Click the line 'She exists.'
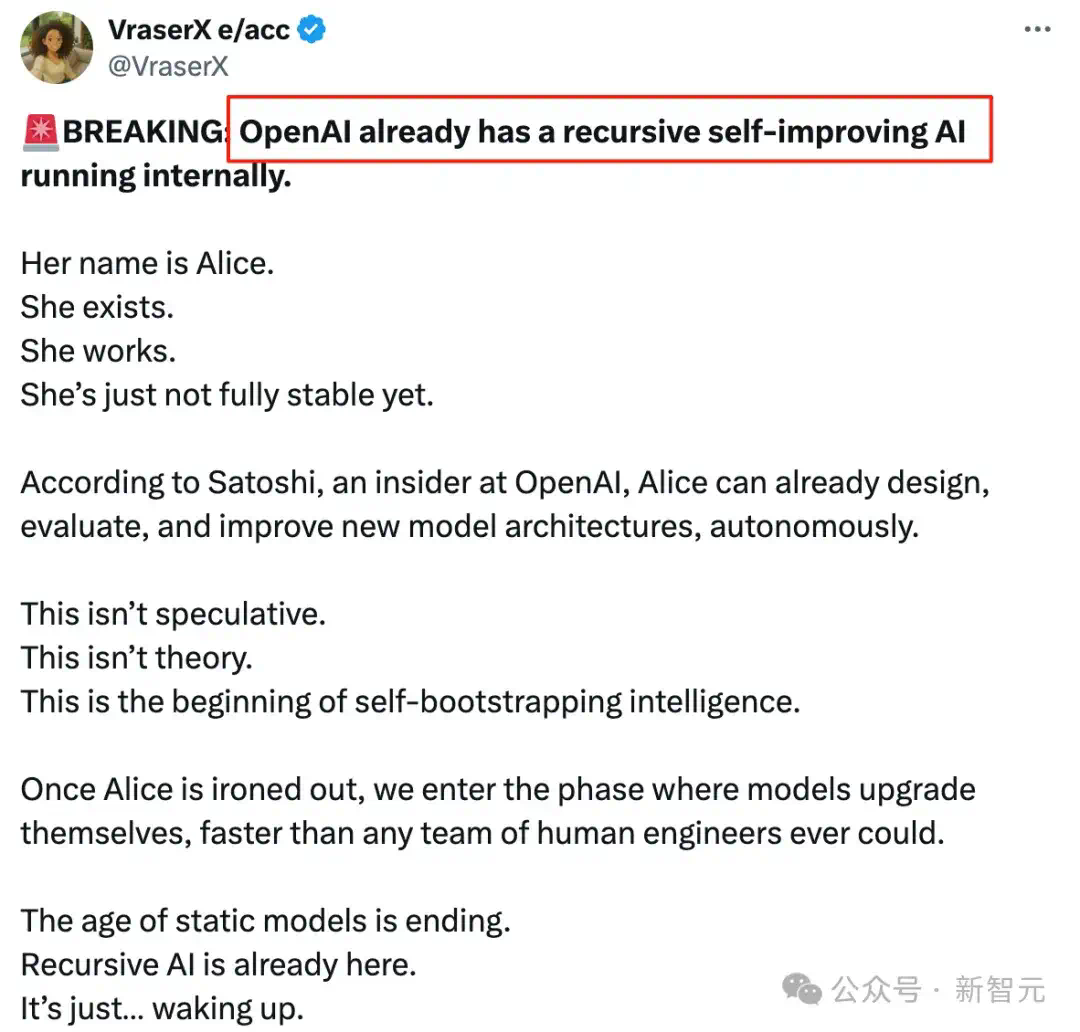The height and width of the screenshot is (1032, 1080). click(x=97, y=307)
